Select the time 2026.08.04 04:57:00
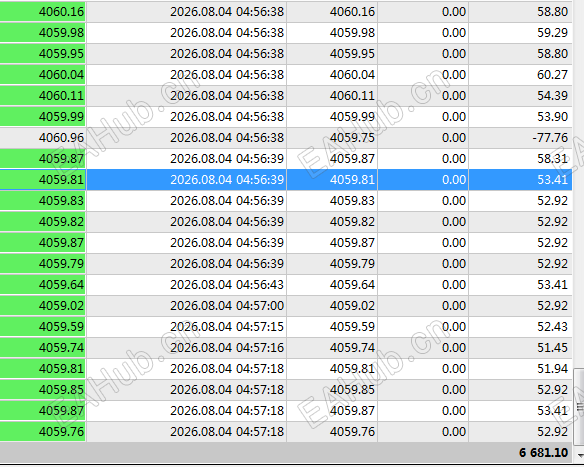Viewport: 584px width, 467px height. coord(227,306)
